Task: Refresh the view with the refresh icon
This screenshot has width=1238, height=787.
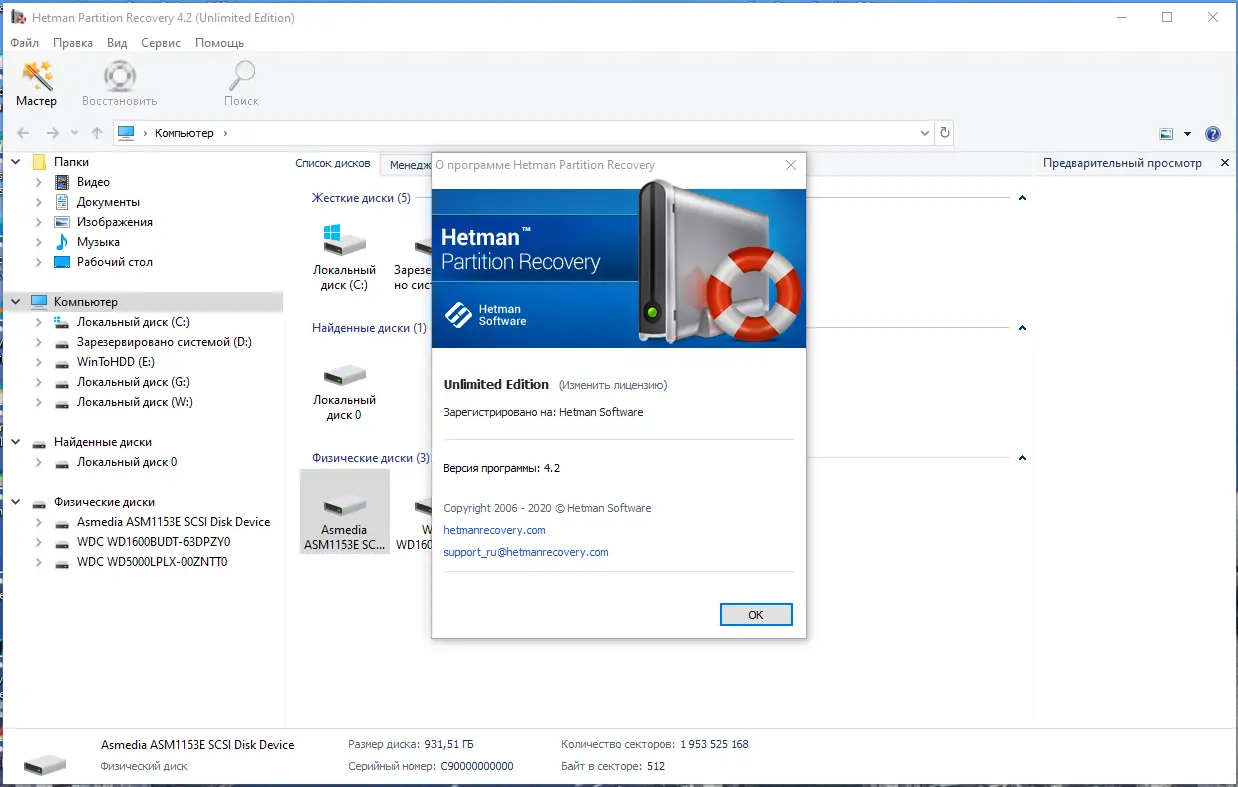Action: tap(944, 132)
